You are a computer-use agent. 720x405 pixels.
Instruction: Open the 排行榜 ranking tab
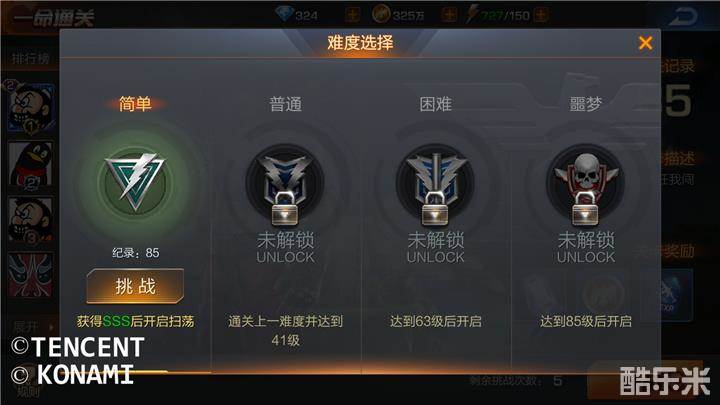point(31,58)
